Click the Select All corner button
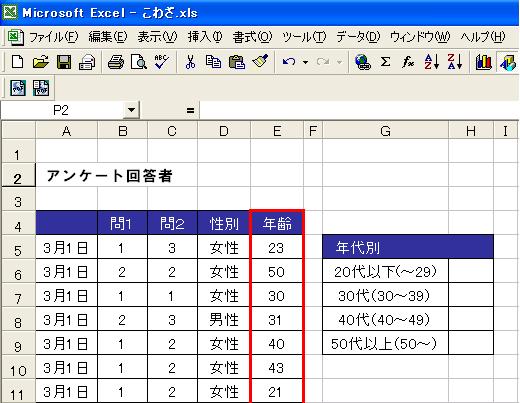Screen dimensions: 520x403 pyautogui.click(x=18, y=131)
